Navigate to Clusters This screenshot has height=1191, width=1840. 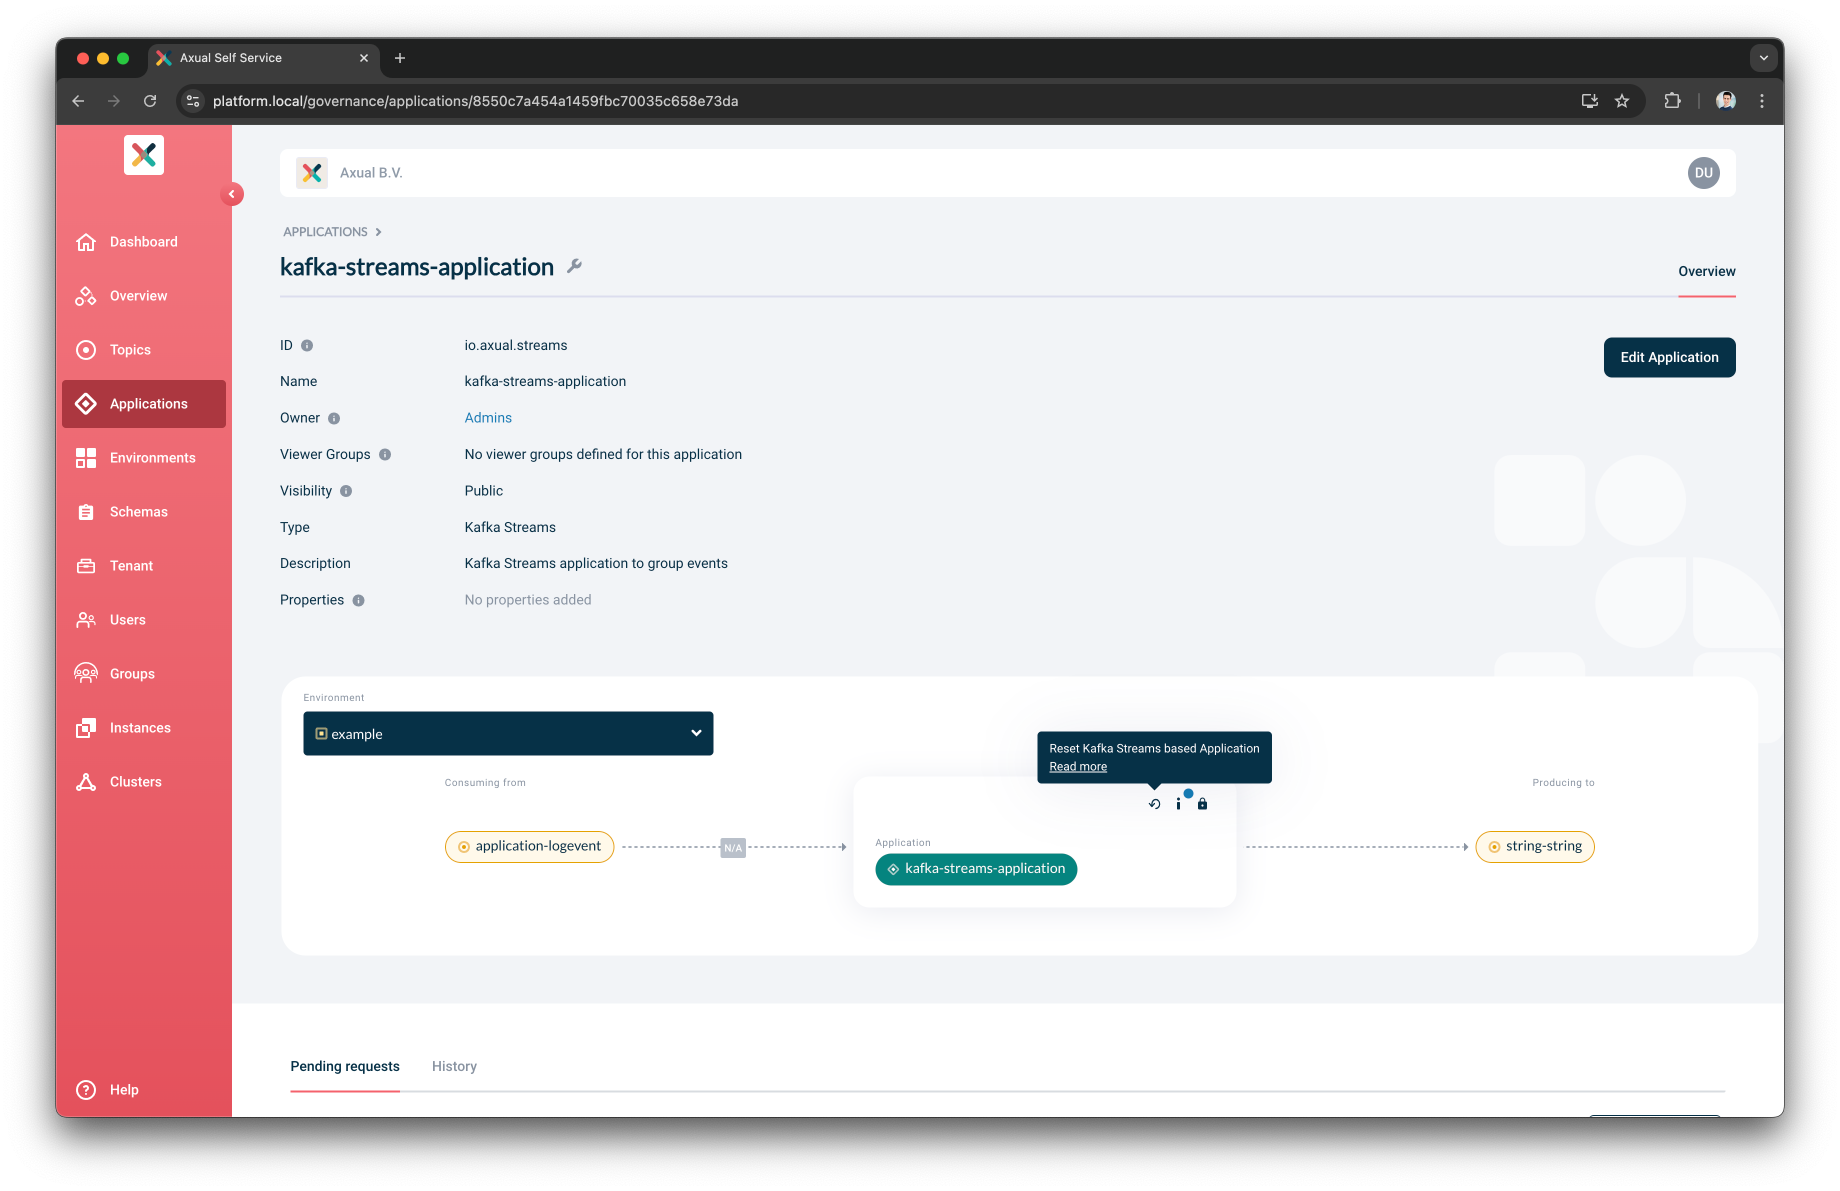tap(143, 782)
